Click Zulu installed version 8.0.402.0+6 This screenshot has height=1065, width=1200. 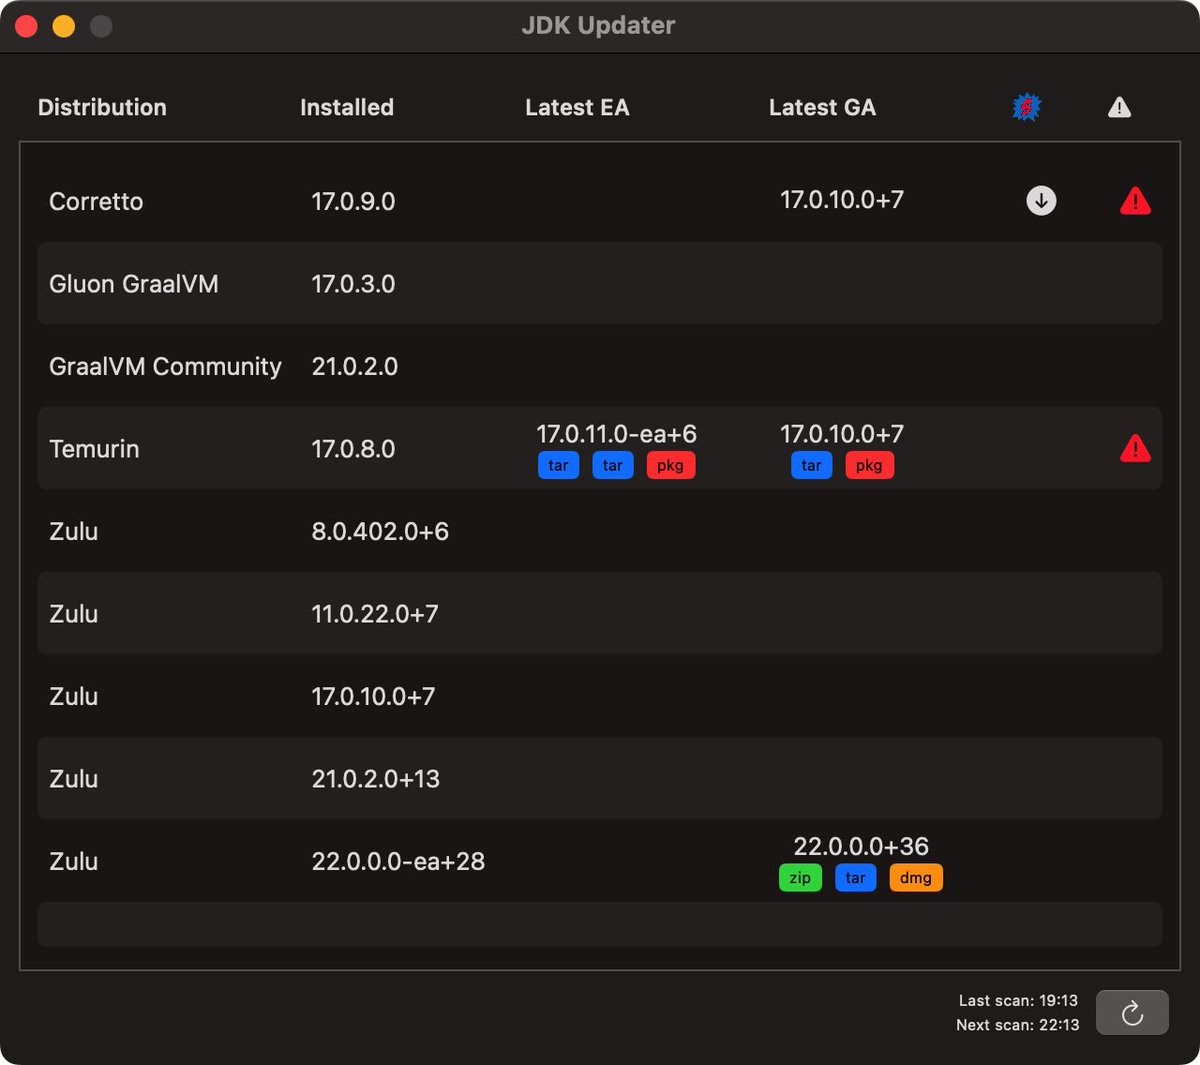click(x=380, y=531)
